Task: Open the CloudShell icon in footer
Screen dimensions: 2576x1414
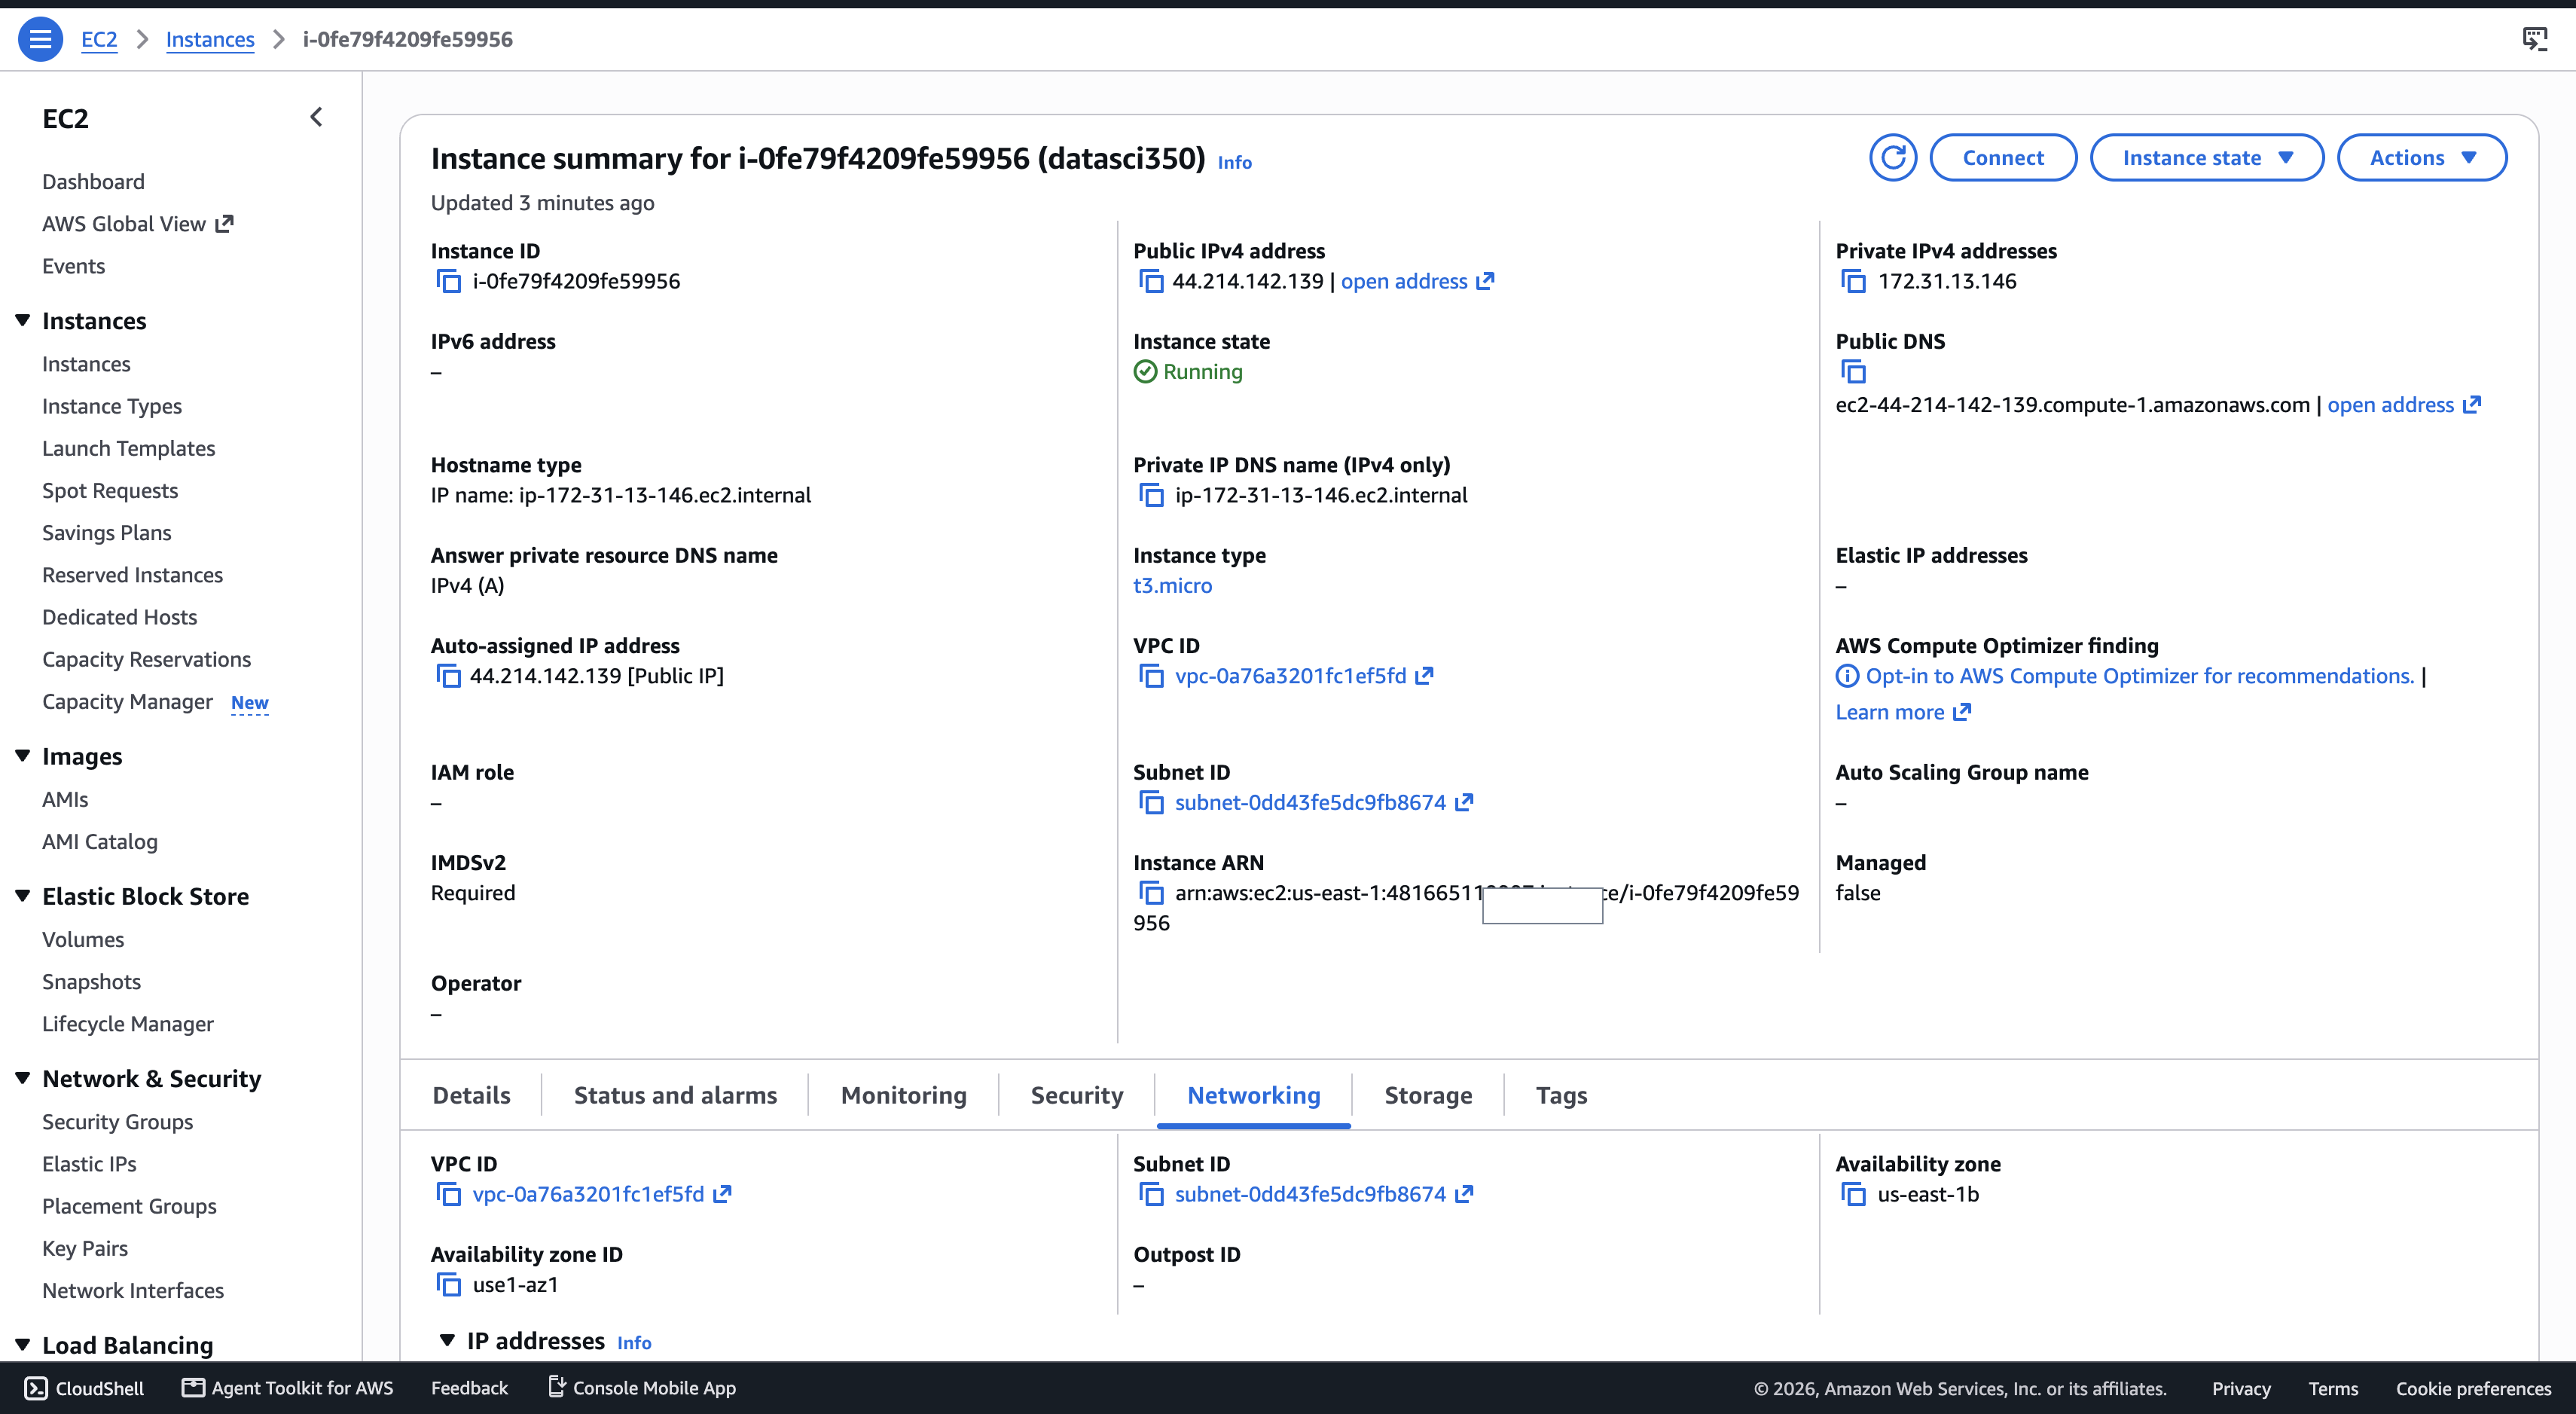Action: tap(36, 1388)
